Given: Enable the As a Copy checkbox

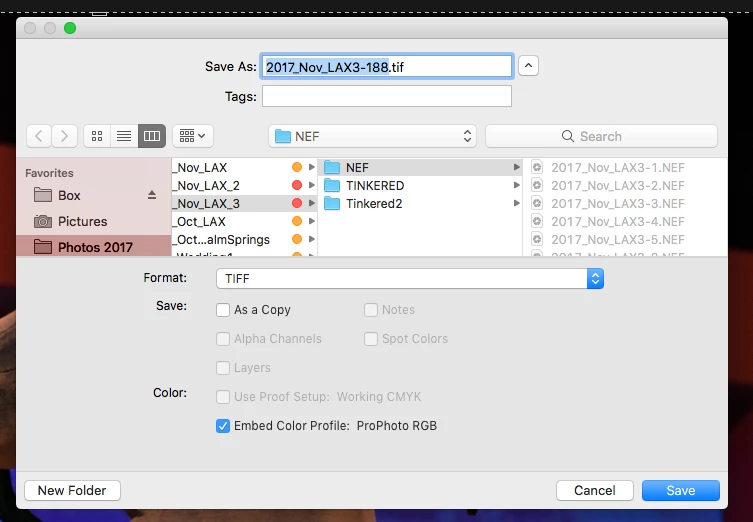Looking at the screenshot, I should 223,310.
